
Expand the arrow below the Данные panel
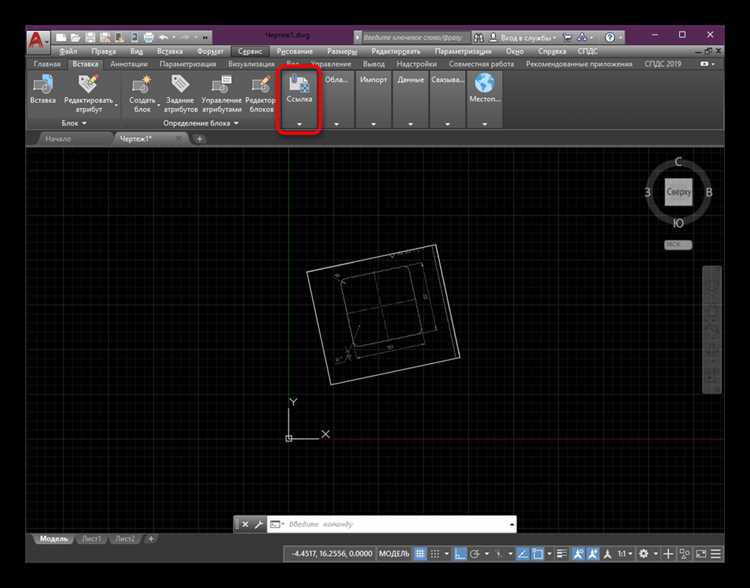tap(410, 124)
